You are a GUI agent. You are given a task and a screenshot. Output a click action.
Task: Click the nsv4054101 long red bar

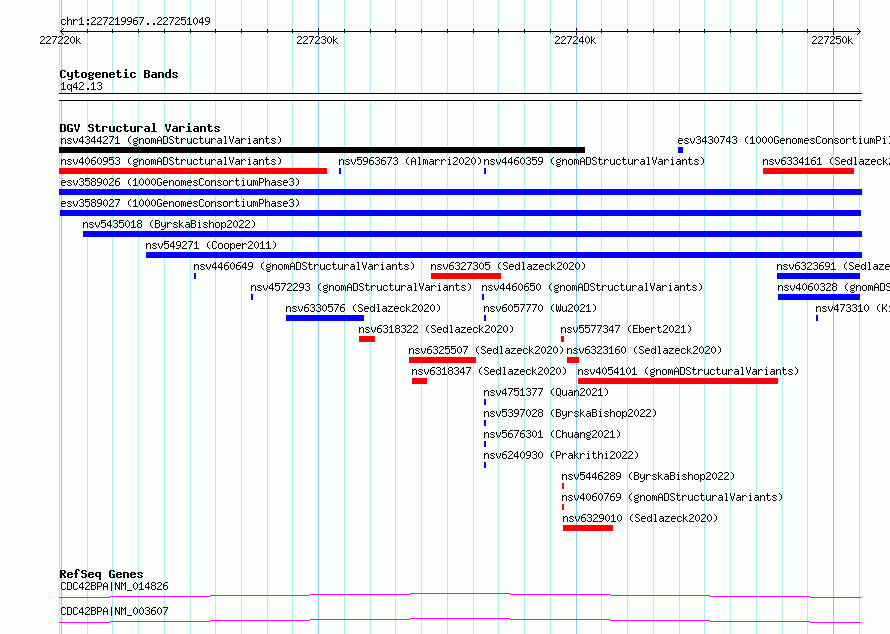tap(678, 381)
